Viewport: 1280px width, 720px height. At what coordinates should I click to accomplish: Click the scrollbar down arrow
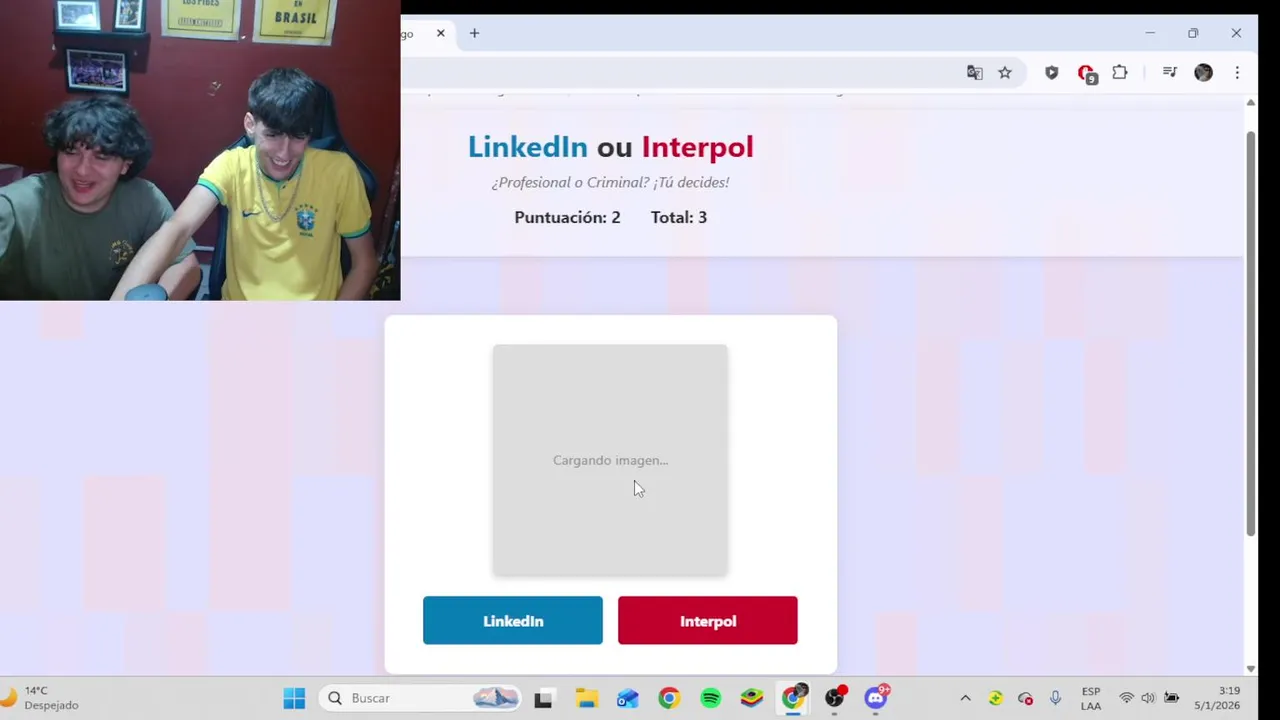(1250, 668)
